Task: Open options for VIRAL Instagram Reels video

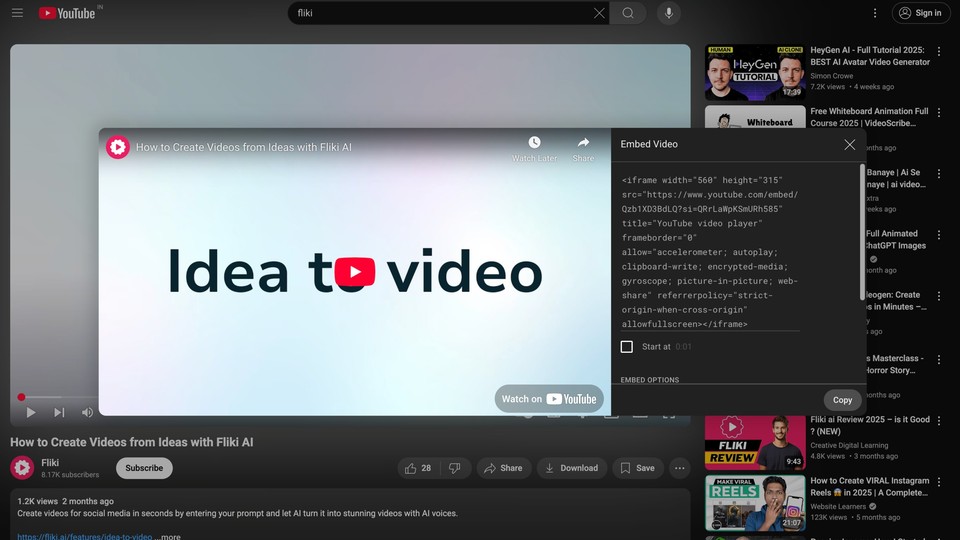Action: (x=939, y=482)
